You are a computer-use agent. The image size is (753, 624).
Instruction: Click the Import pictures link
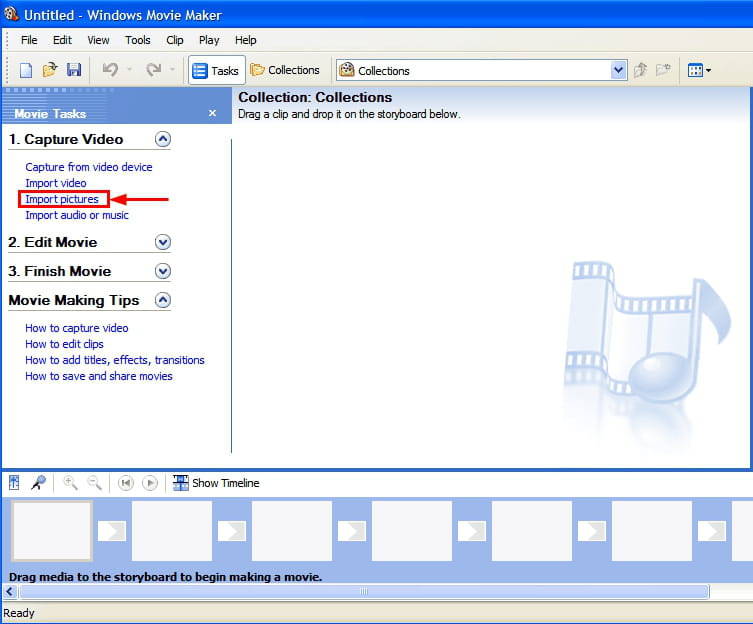pos(62,199)
